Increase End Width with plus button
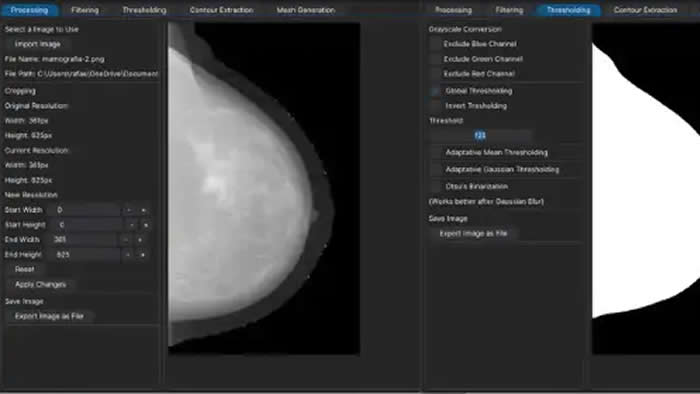700x394 pixels. point(140,240)
